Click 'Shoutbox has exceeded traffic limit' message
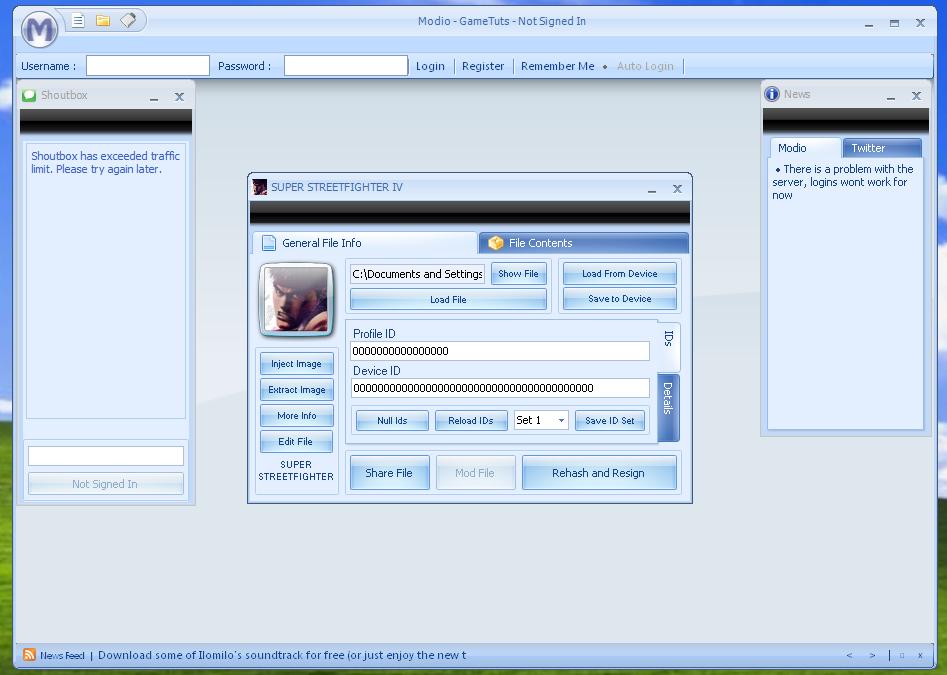This screenshot has height=675, width=947. (x=105, y=162)
